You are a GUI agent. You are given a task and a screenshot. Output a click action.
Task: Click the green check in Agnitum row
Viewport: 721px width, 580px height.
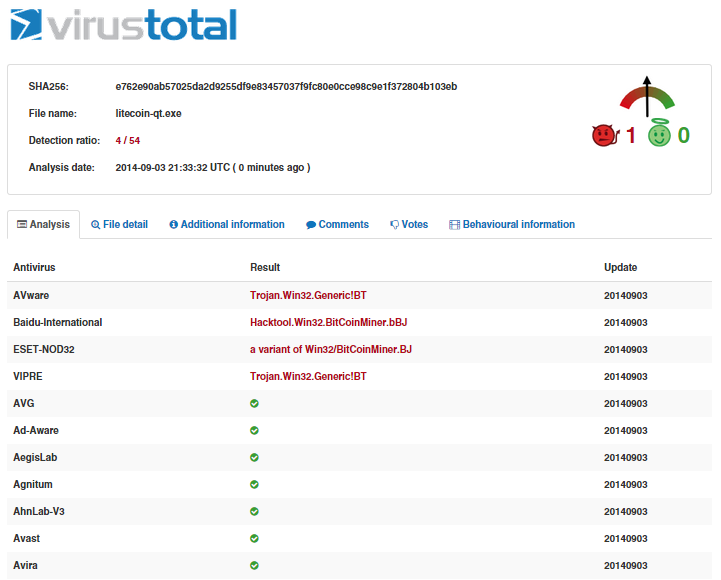[254, 484]
